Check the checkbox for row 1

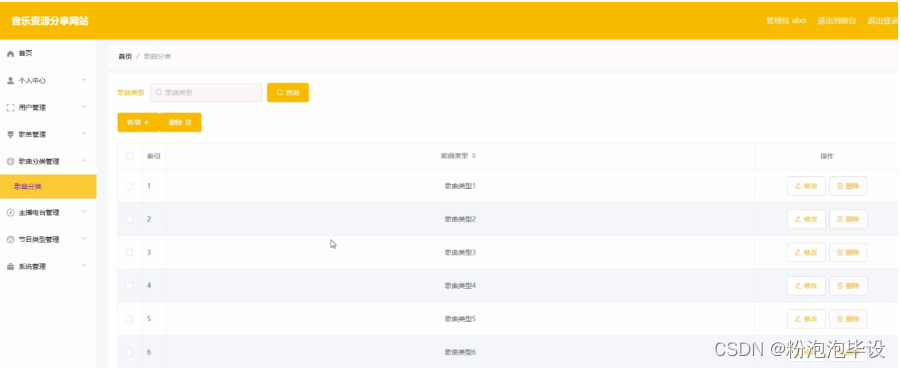(x=130, y=186)
